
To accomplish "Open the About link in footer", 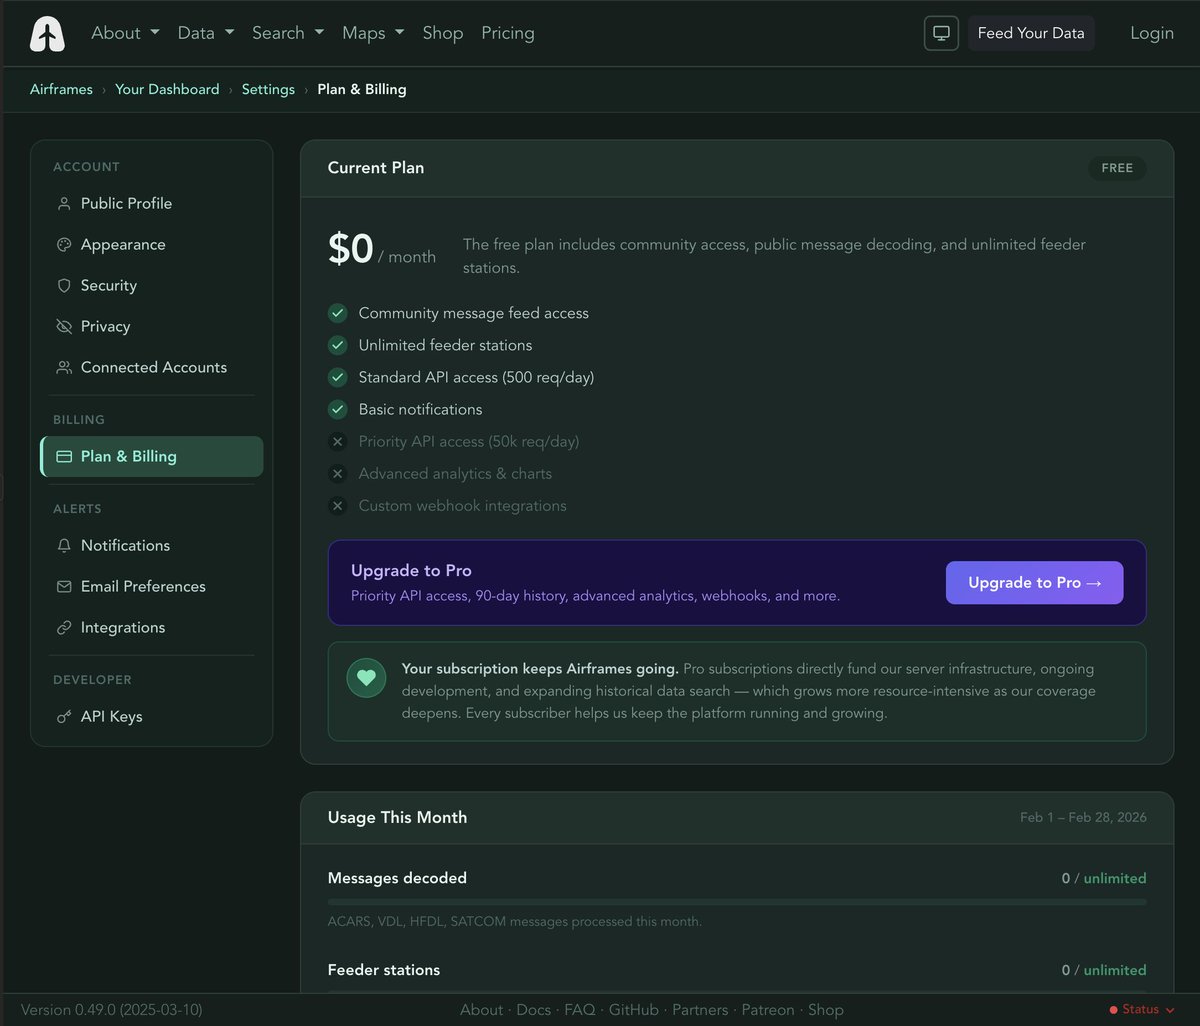I will 481,1010.
